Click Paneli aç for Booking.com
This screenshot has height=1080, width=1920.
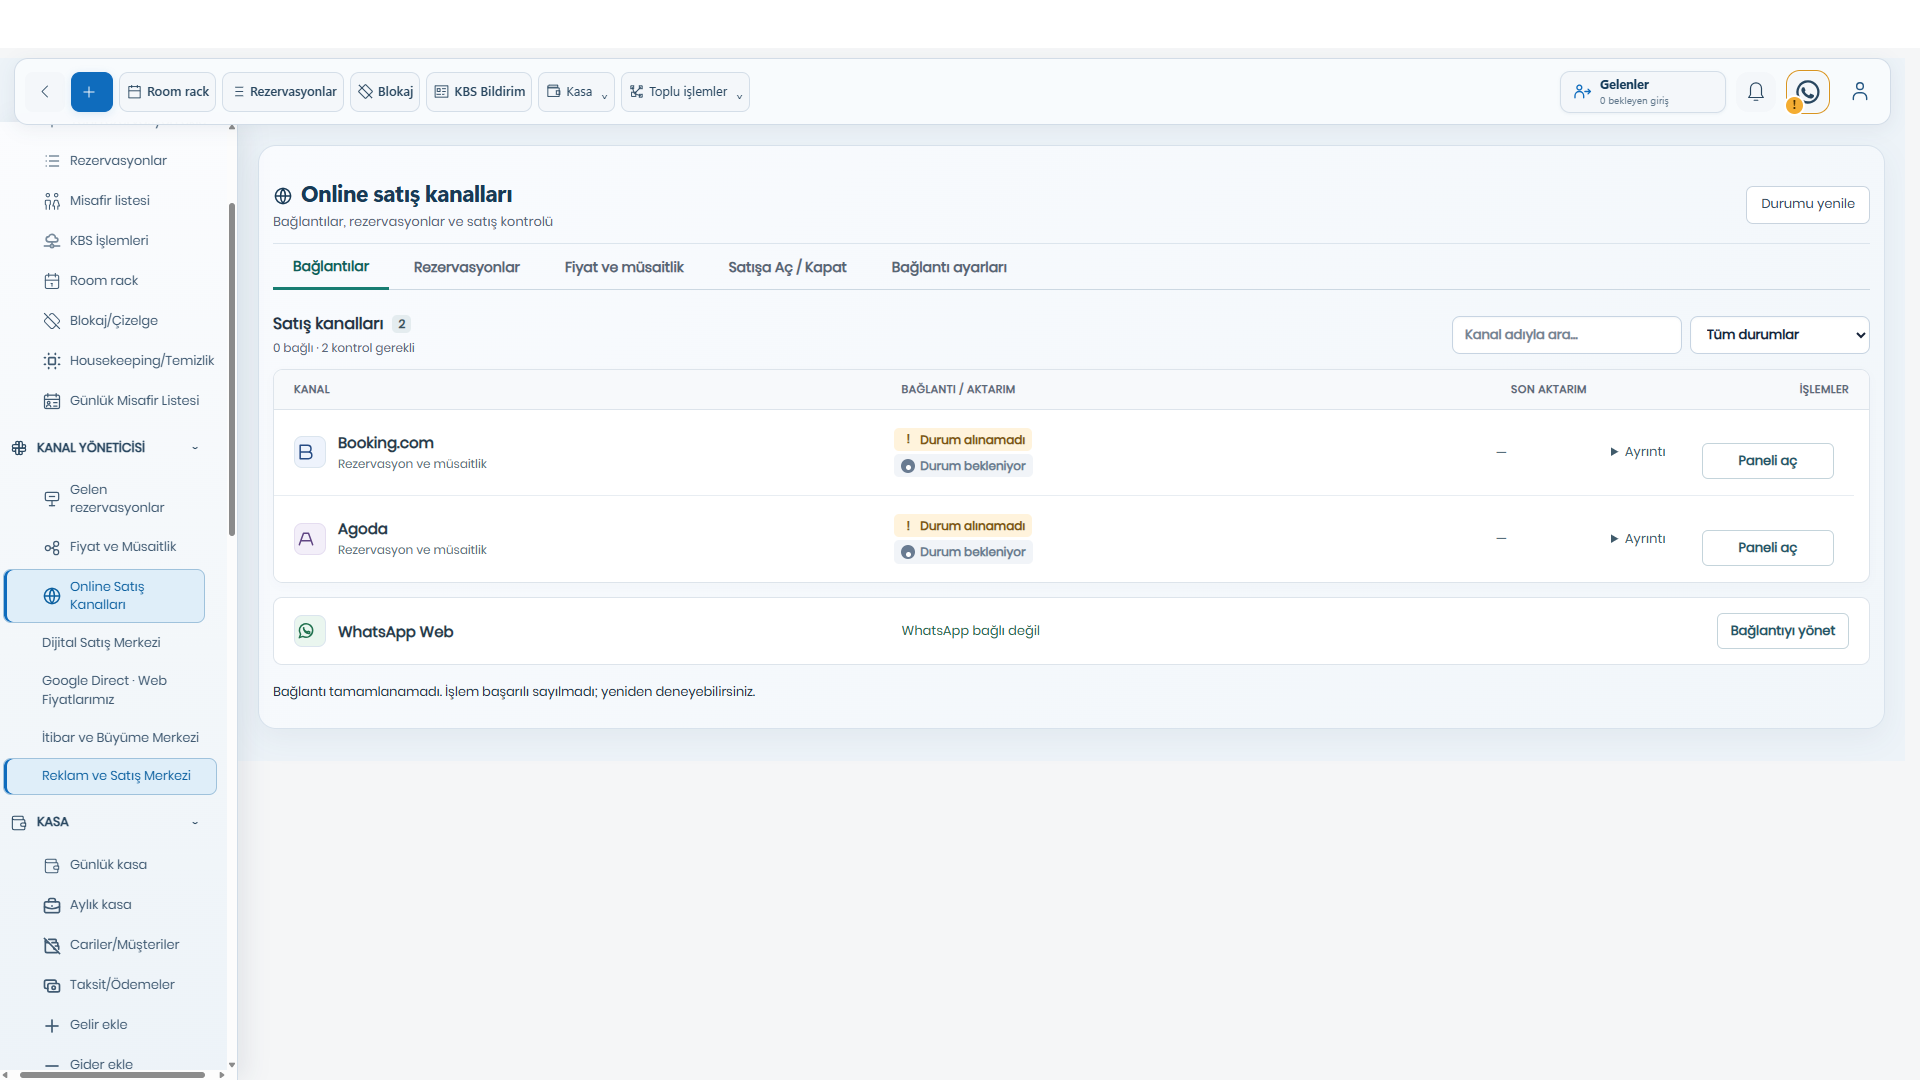(x=1767, y=461)
